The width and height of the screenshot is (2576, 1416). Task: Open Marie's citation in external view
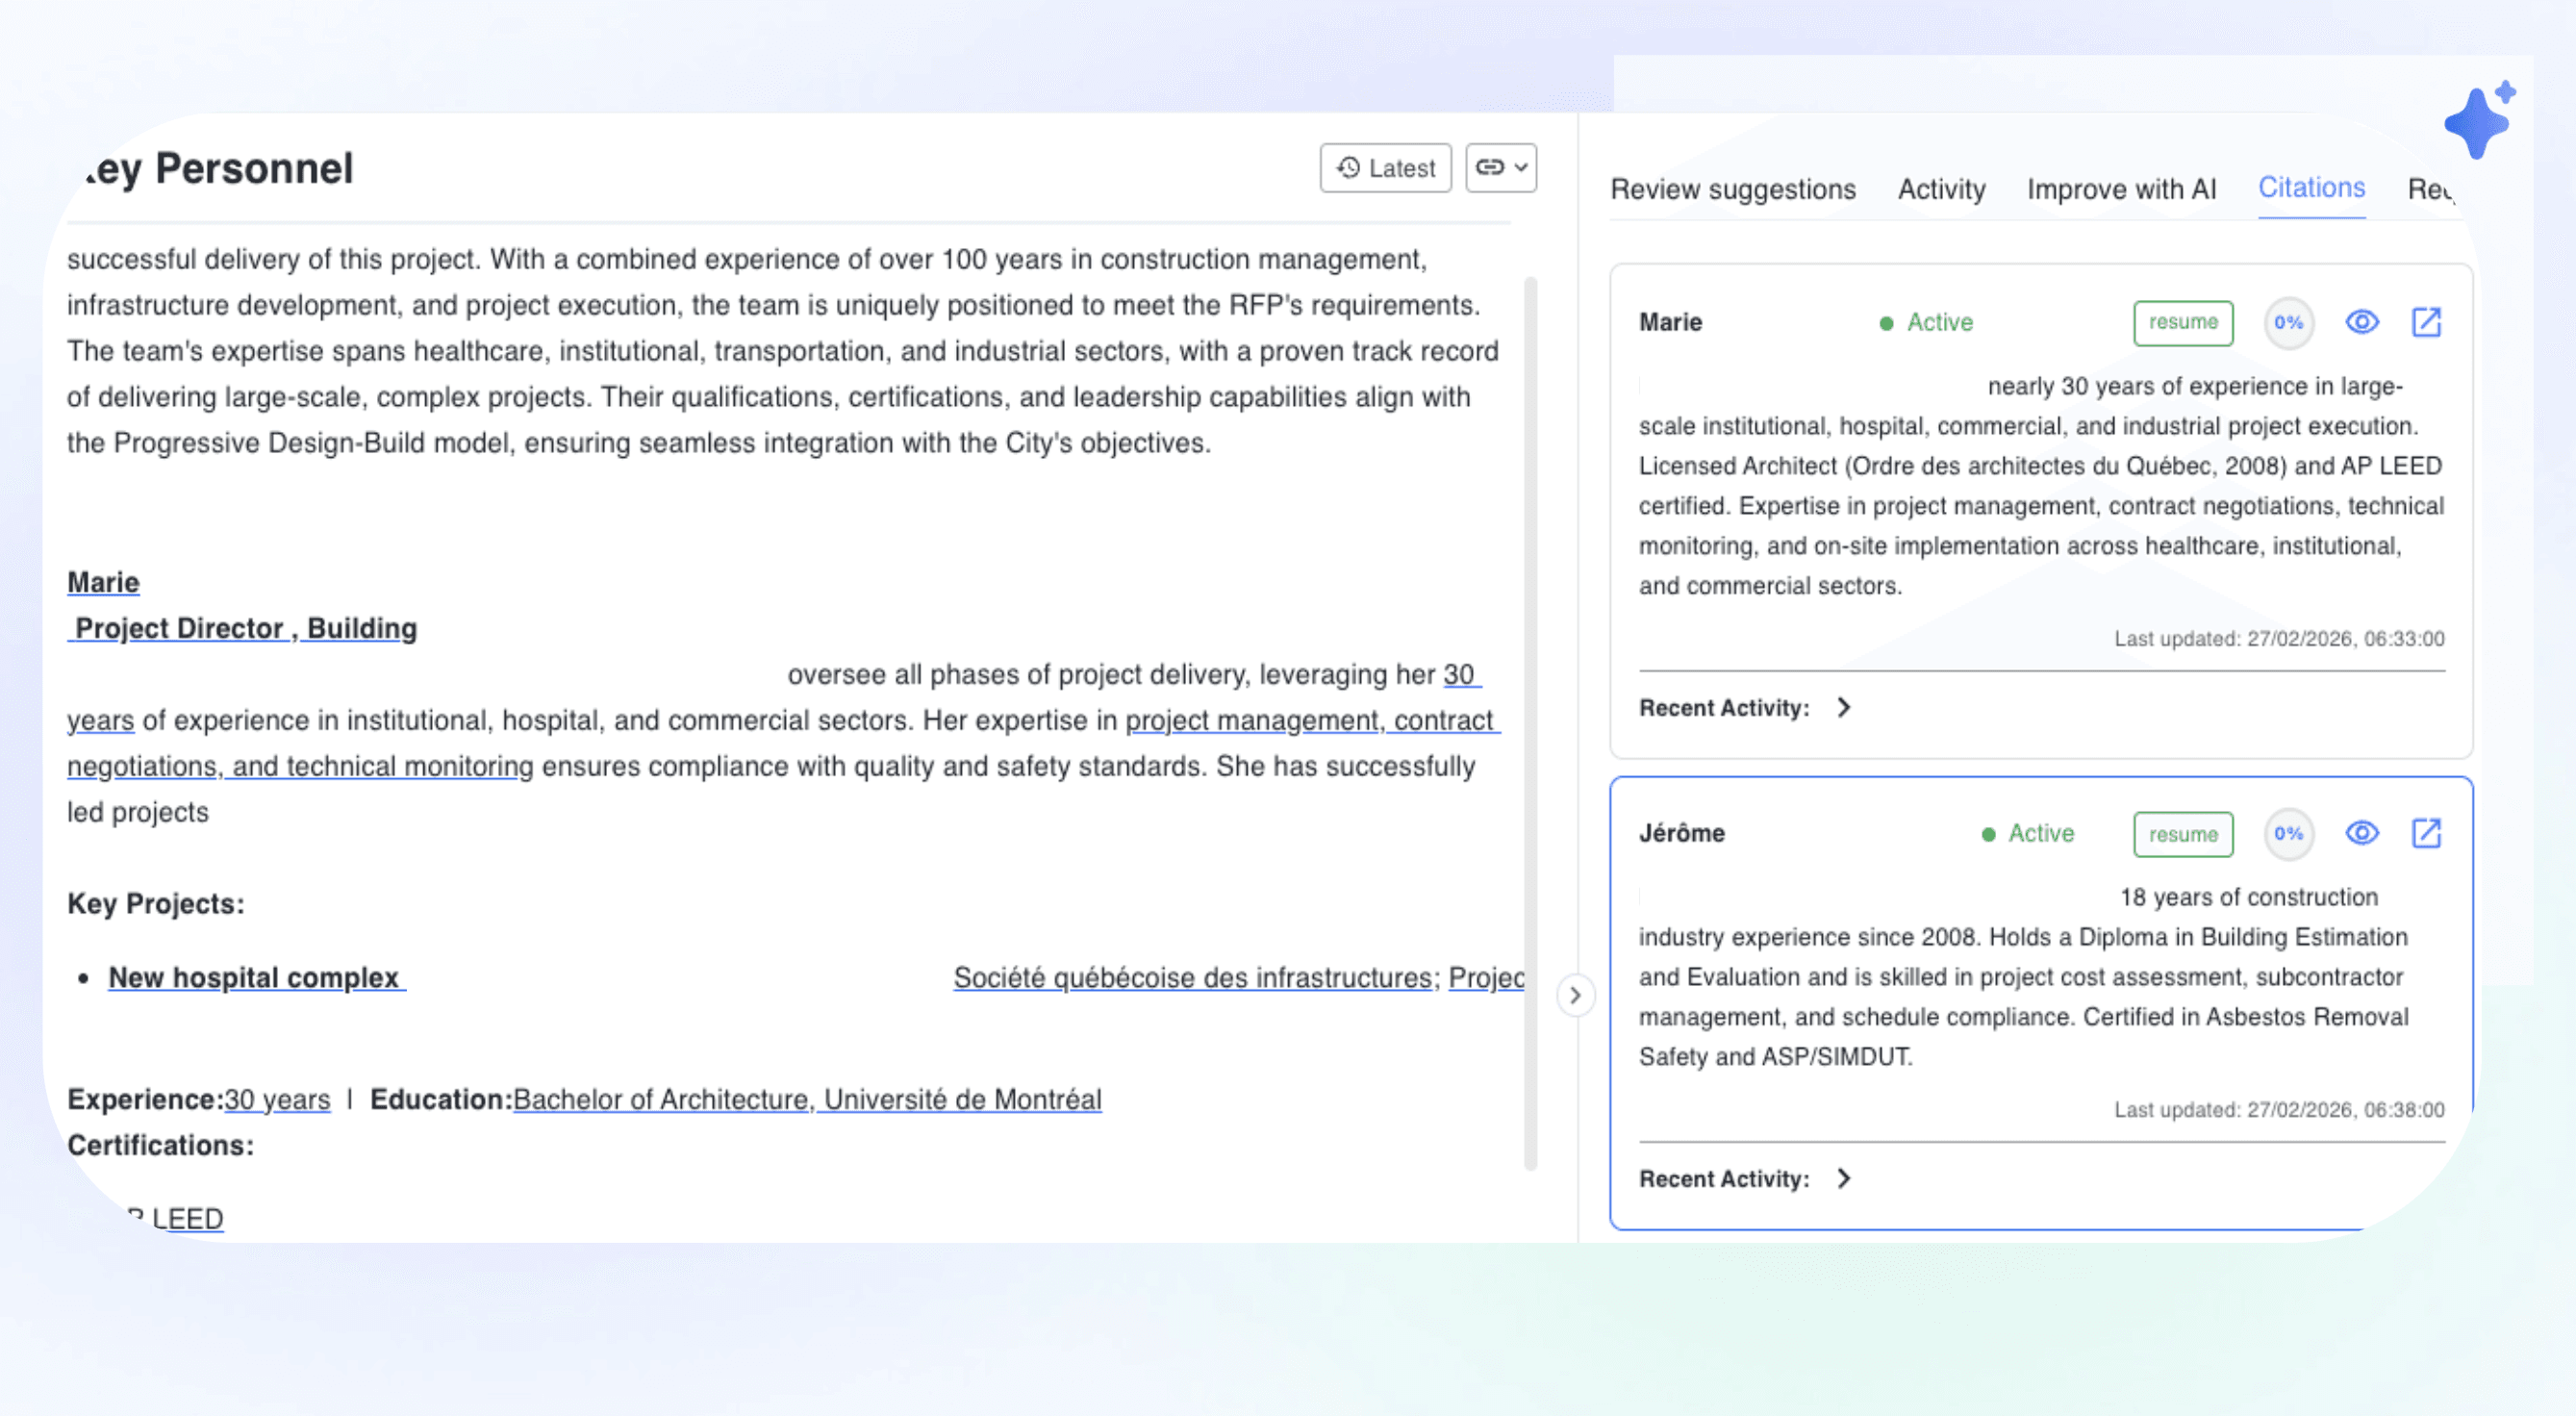point(2426,322)
